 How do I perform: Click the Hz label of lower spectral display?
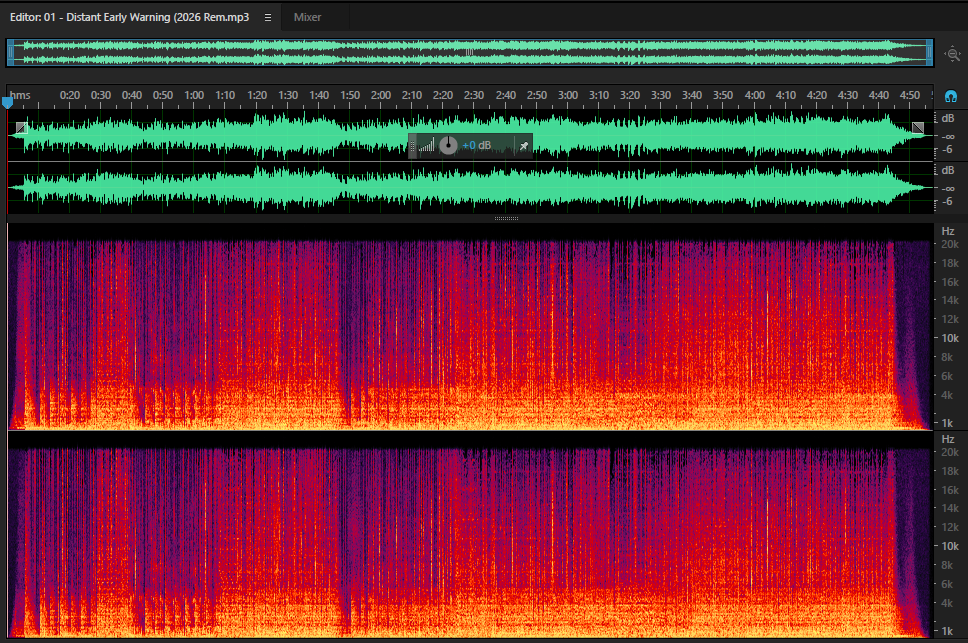pyautogui.click(x=948, y=439)
